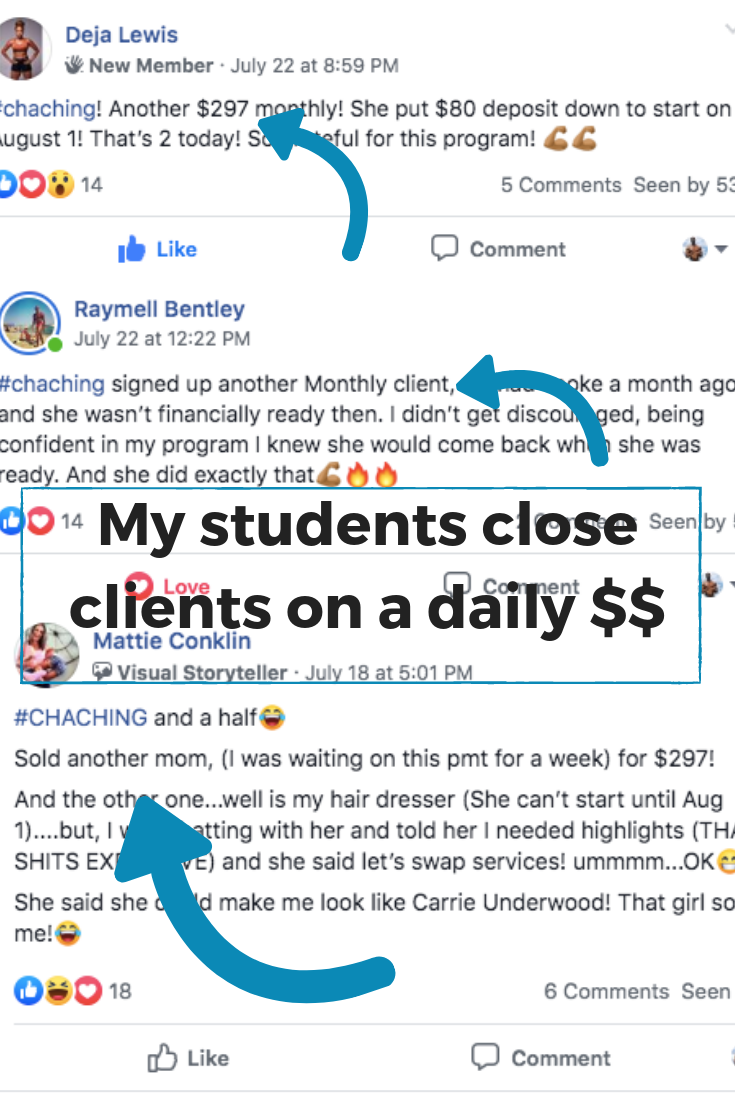The height and width of the screenshot is (1102, 735).
Task: View the 5 Comments on Deja's post
Action: click(x=561, y=185)
